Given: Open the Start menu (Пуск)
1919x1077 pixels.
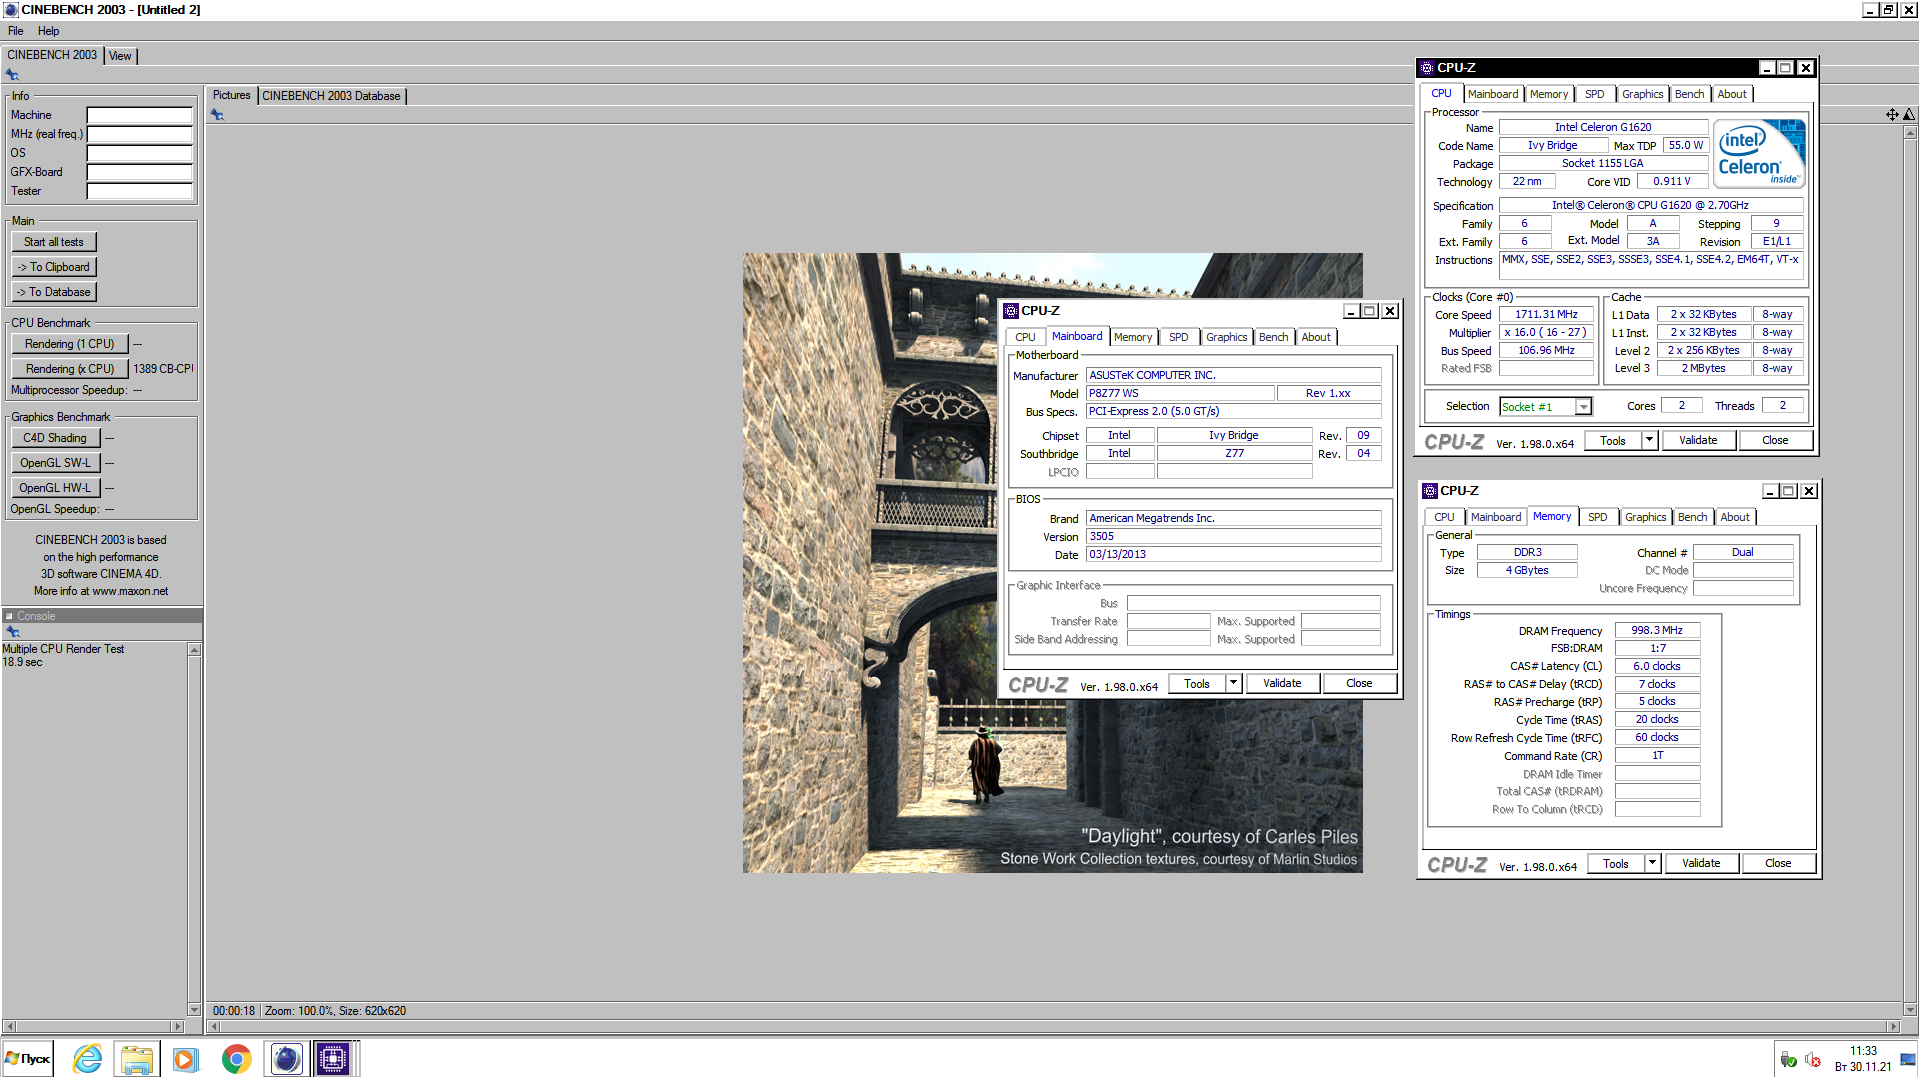Looking at the screenshot, I should pyautogui.click(x=28, y=1059).
